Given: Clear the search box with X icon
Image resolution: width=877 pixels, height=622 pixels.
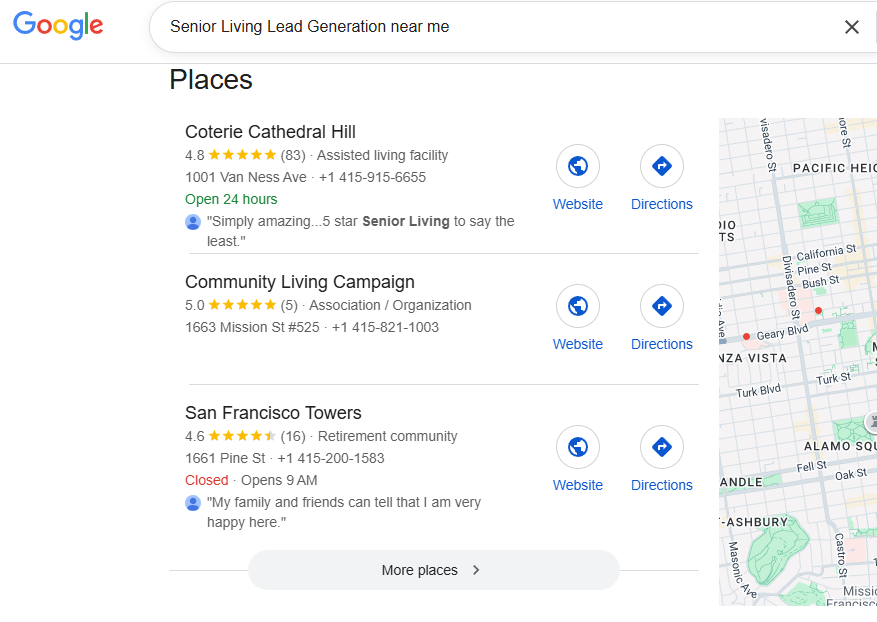Looking at the screenshot, I should [x=851, y=27].
